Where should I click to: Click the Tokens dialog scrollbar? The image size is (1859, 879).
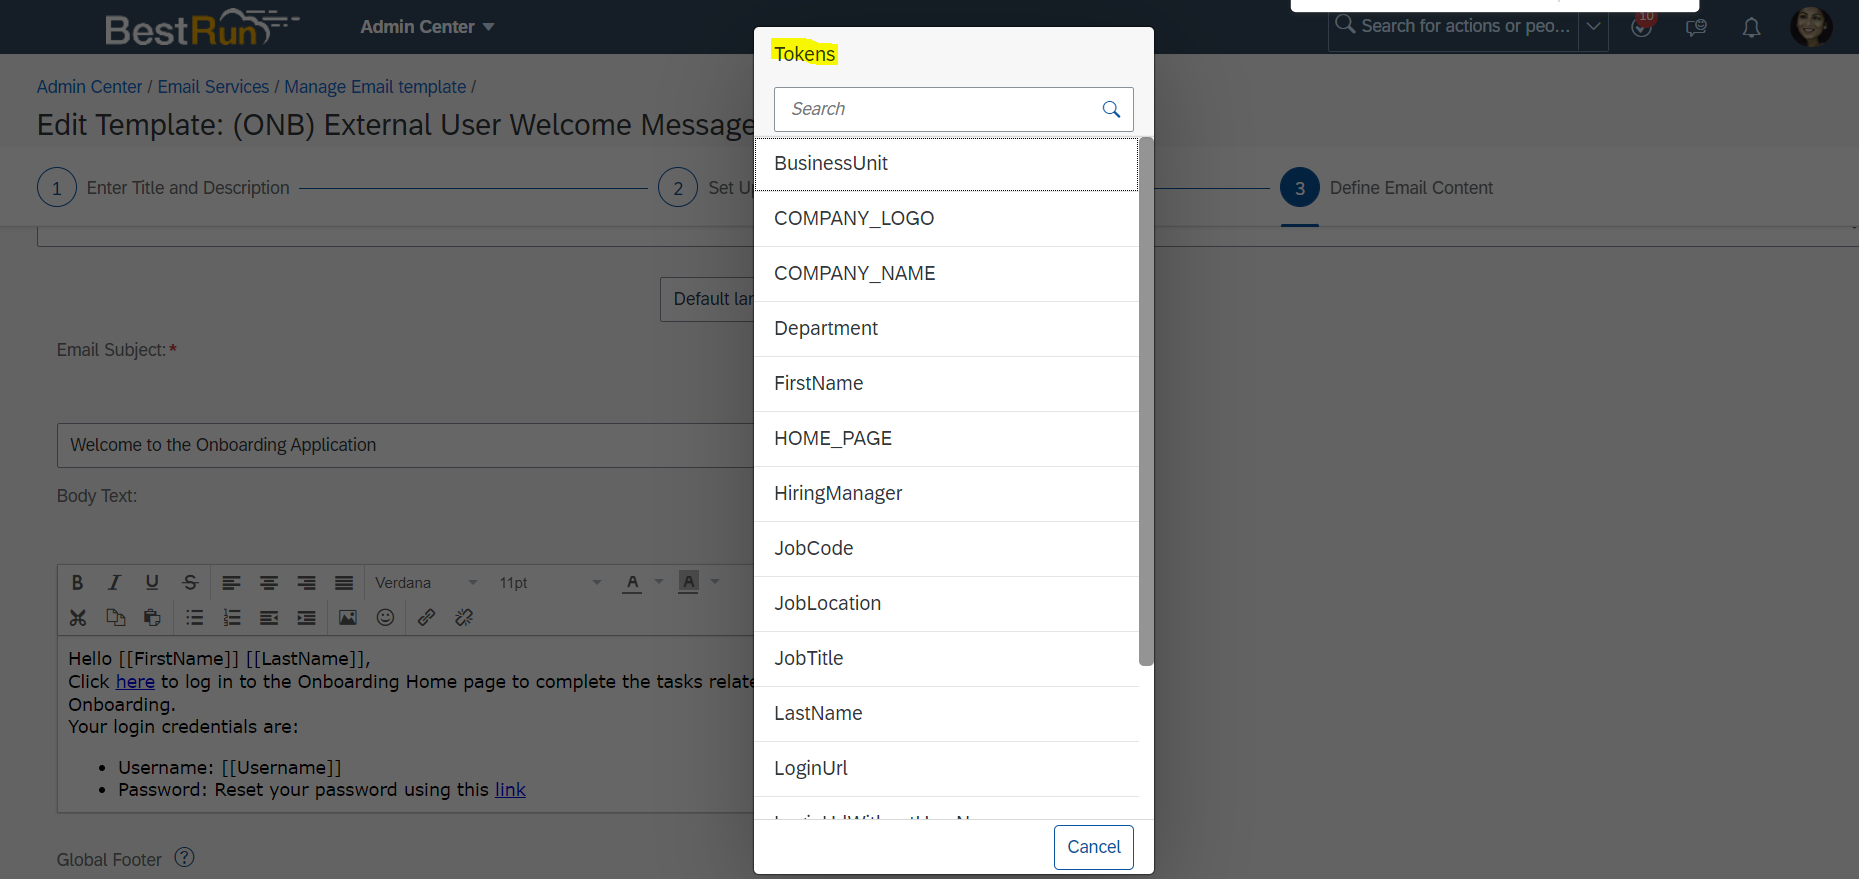1146,401
